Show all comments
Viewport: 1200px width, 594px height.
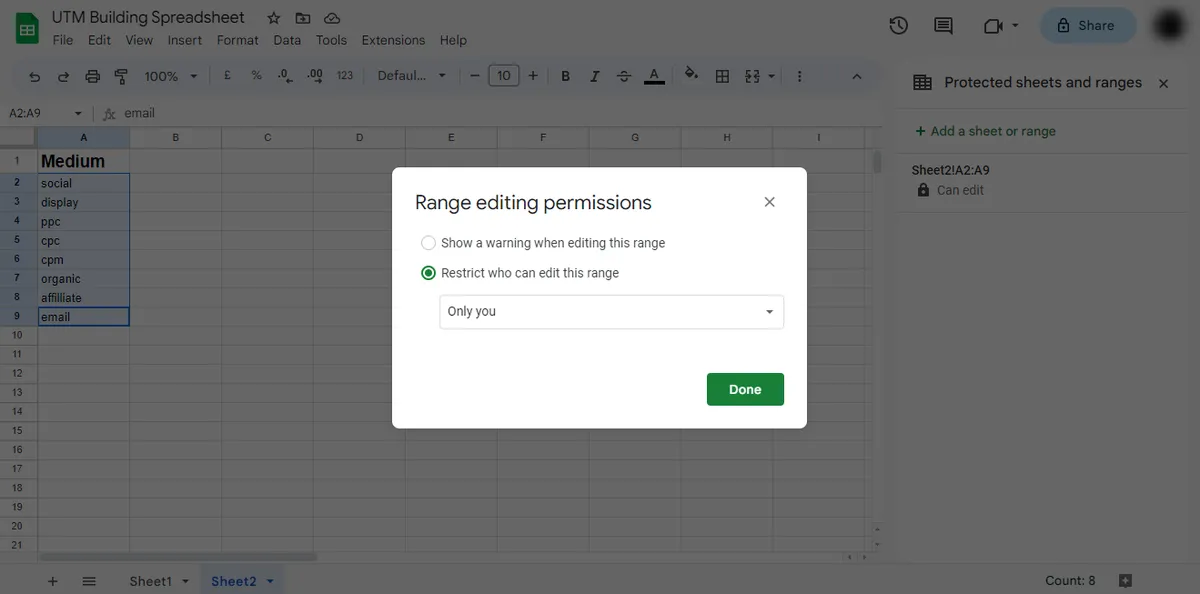point(942,25)
